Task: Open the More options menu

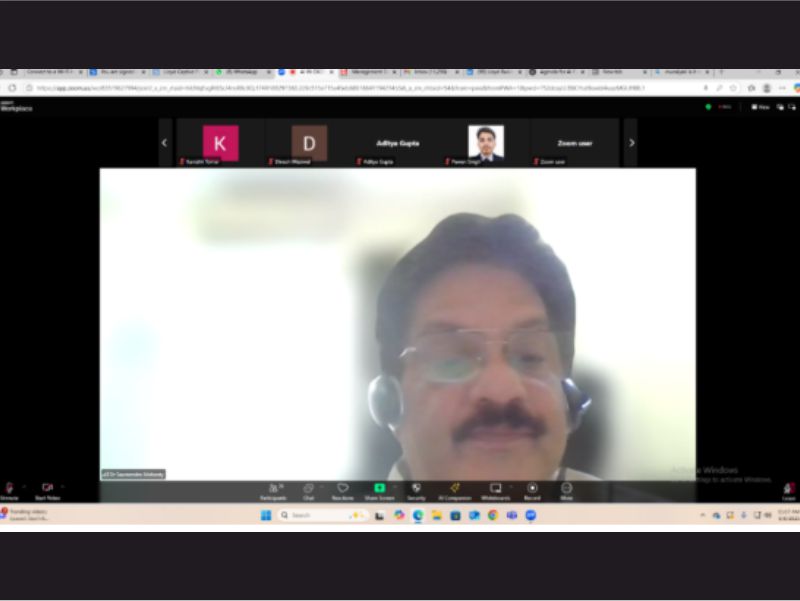Action: click(x=566, y=488)
